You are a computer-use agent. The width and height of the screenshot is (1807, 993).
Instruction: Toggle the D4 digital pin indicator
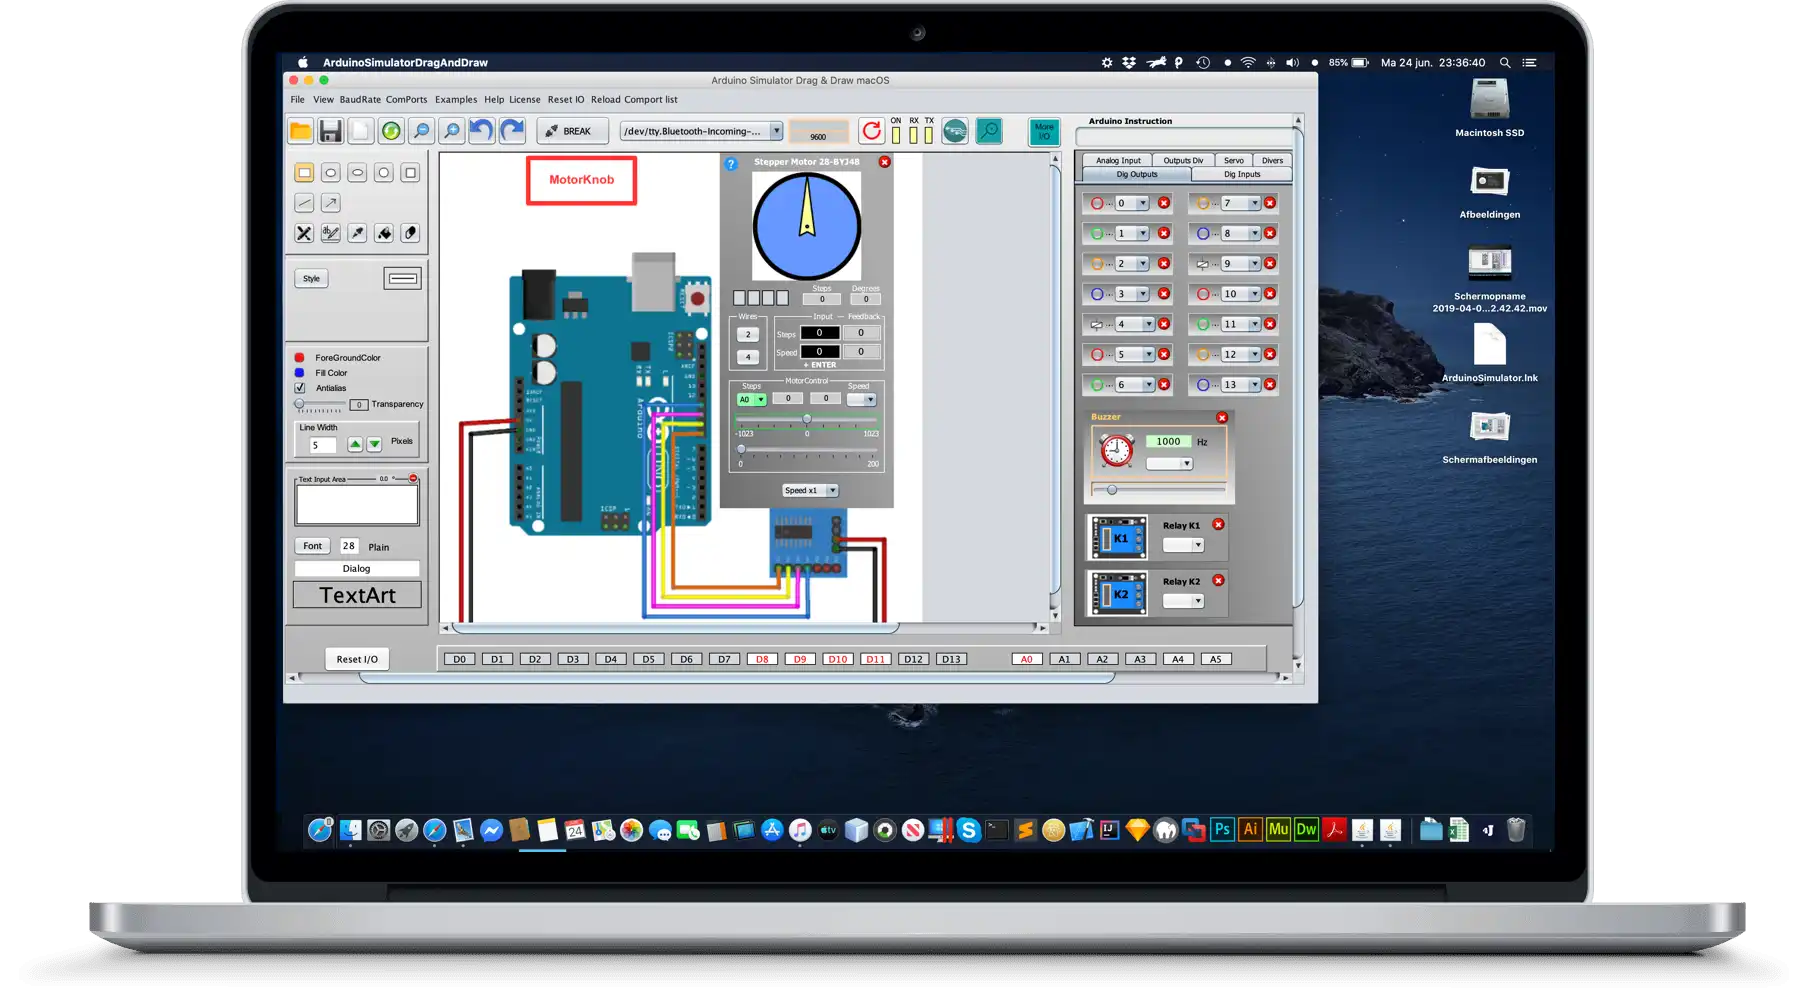611,659
